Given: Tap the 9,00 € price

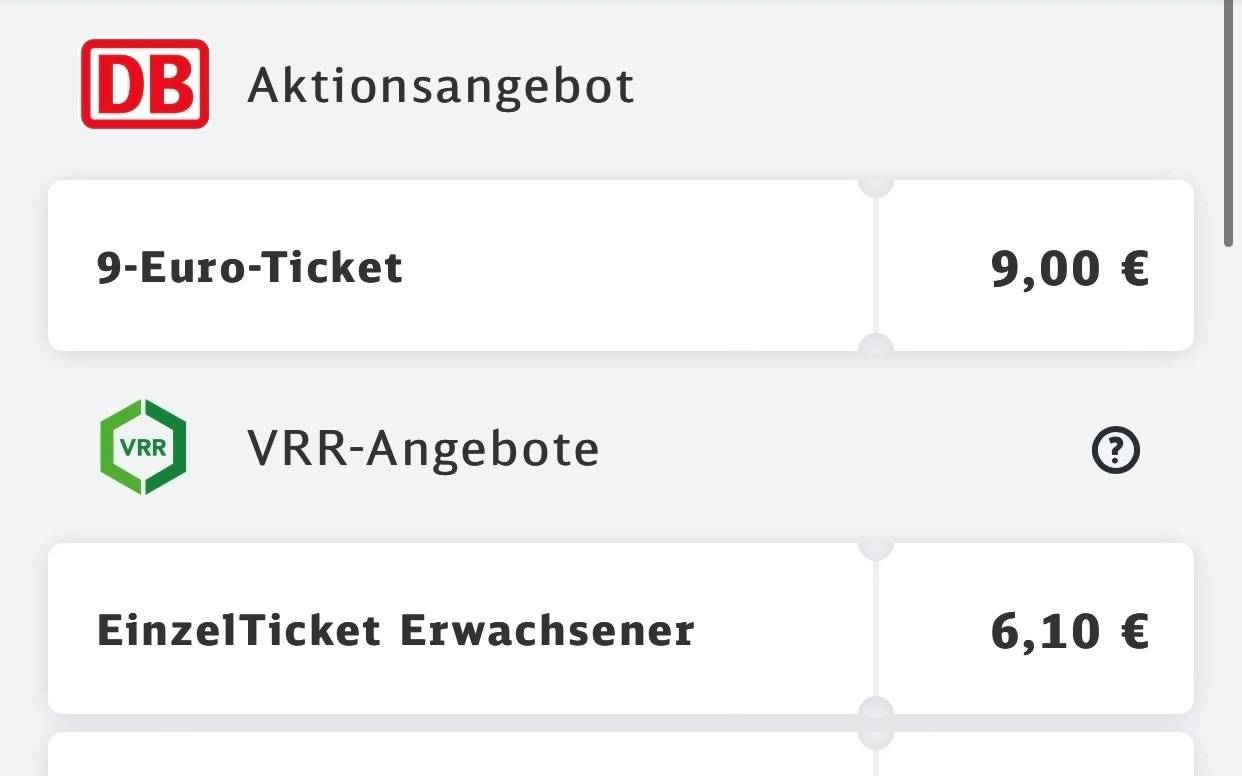Looking at the screenshot, I should [1069, 268].
